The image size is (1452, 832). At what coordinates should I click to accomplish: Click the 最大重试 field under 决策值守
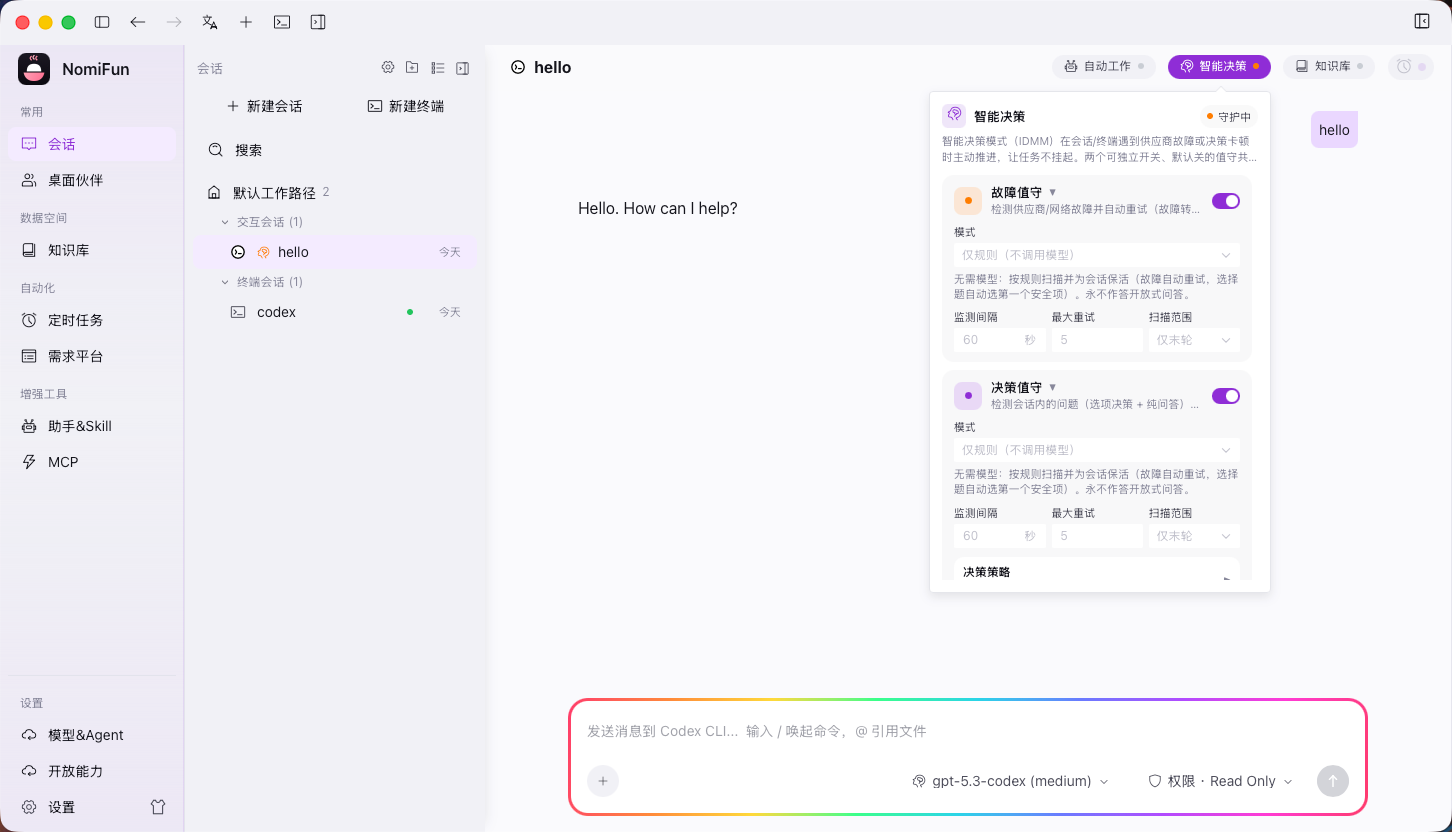pyautogui.click(x=1097, y=536)
